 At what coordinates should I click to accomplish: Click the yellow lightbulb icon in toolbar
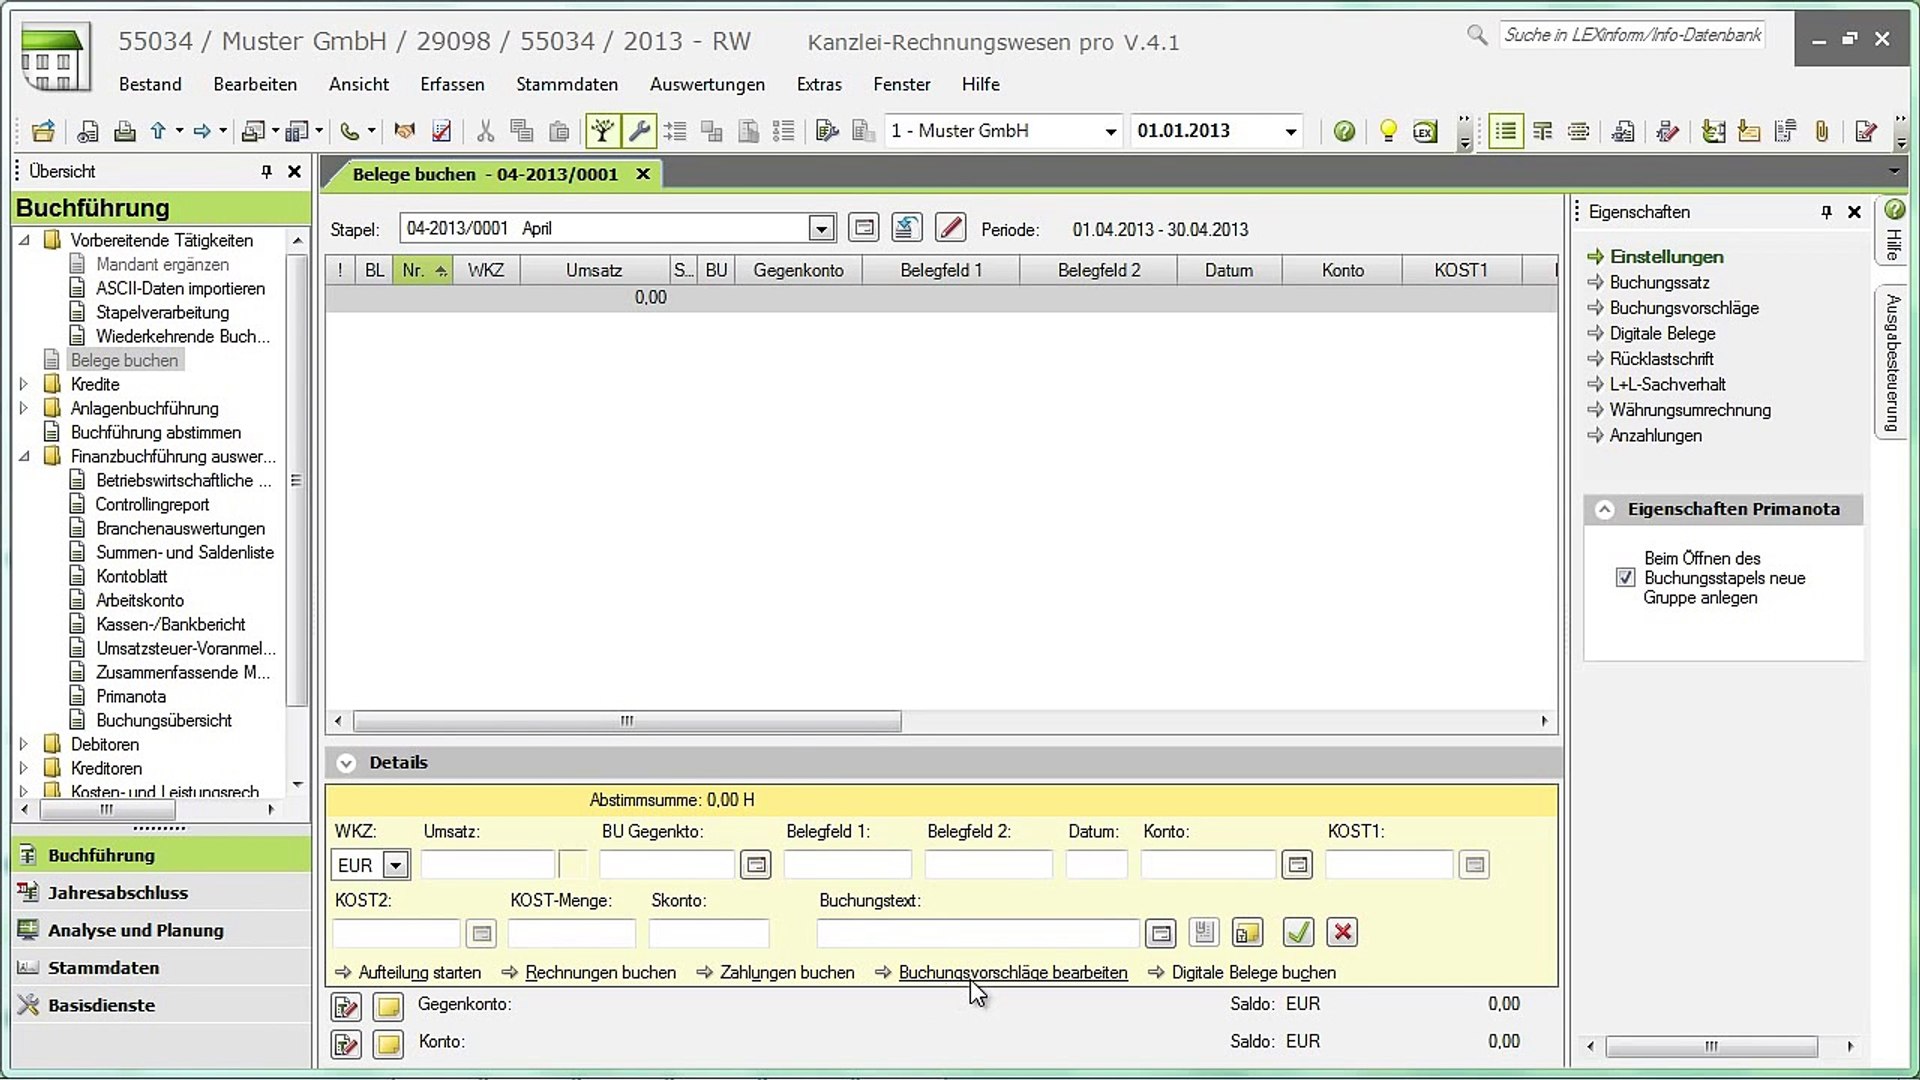[1388, 131]
